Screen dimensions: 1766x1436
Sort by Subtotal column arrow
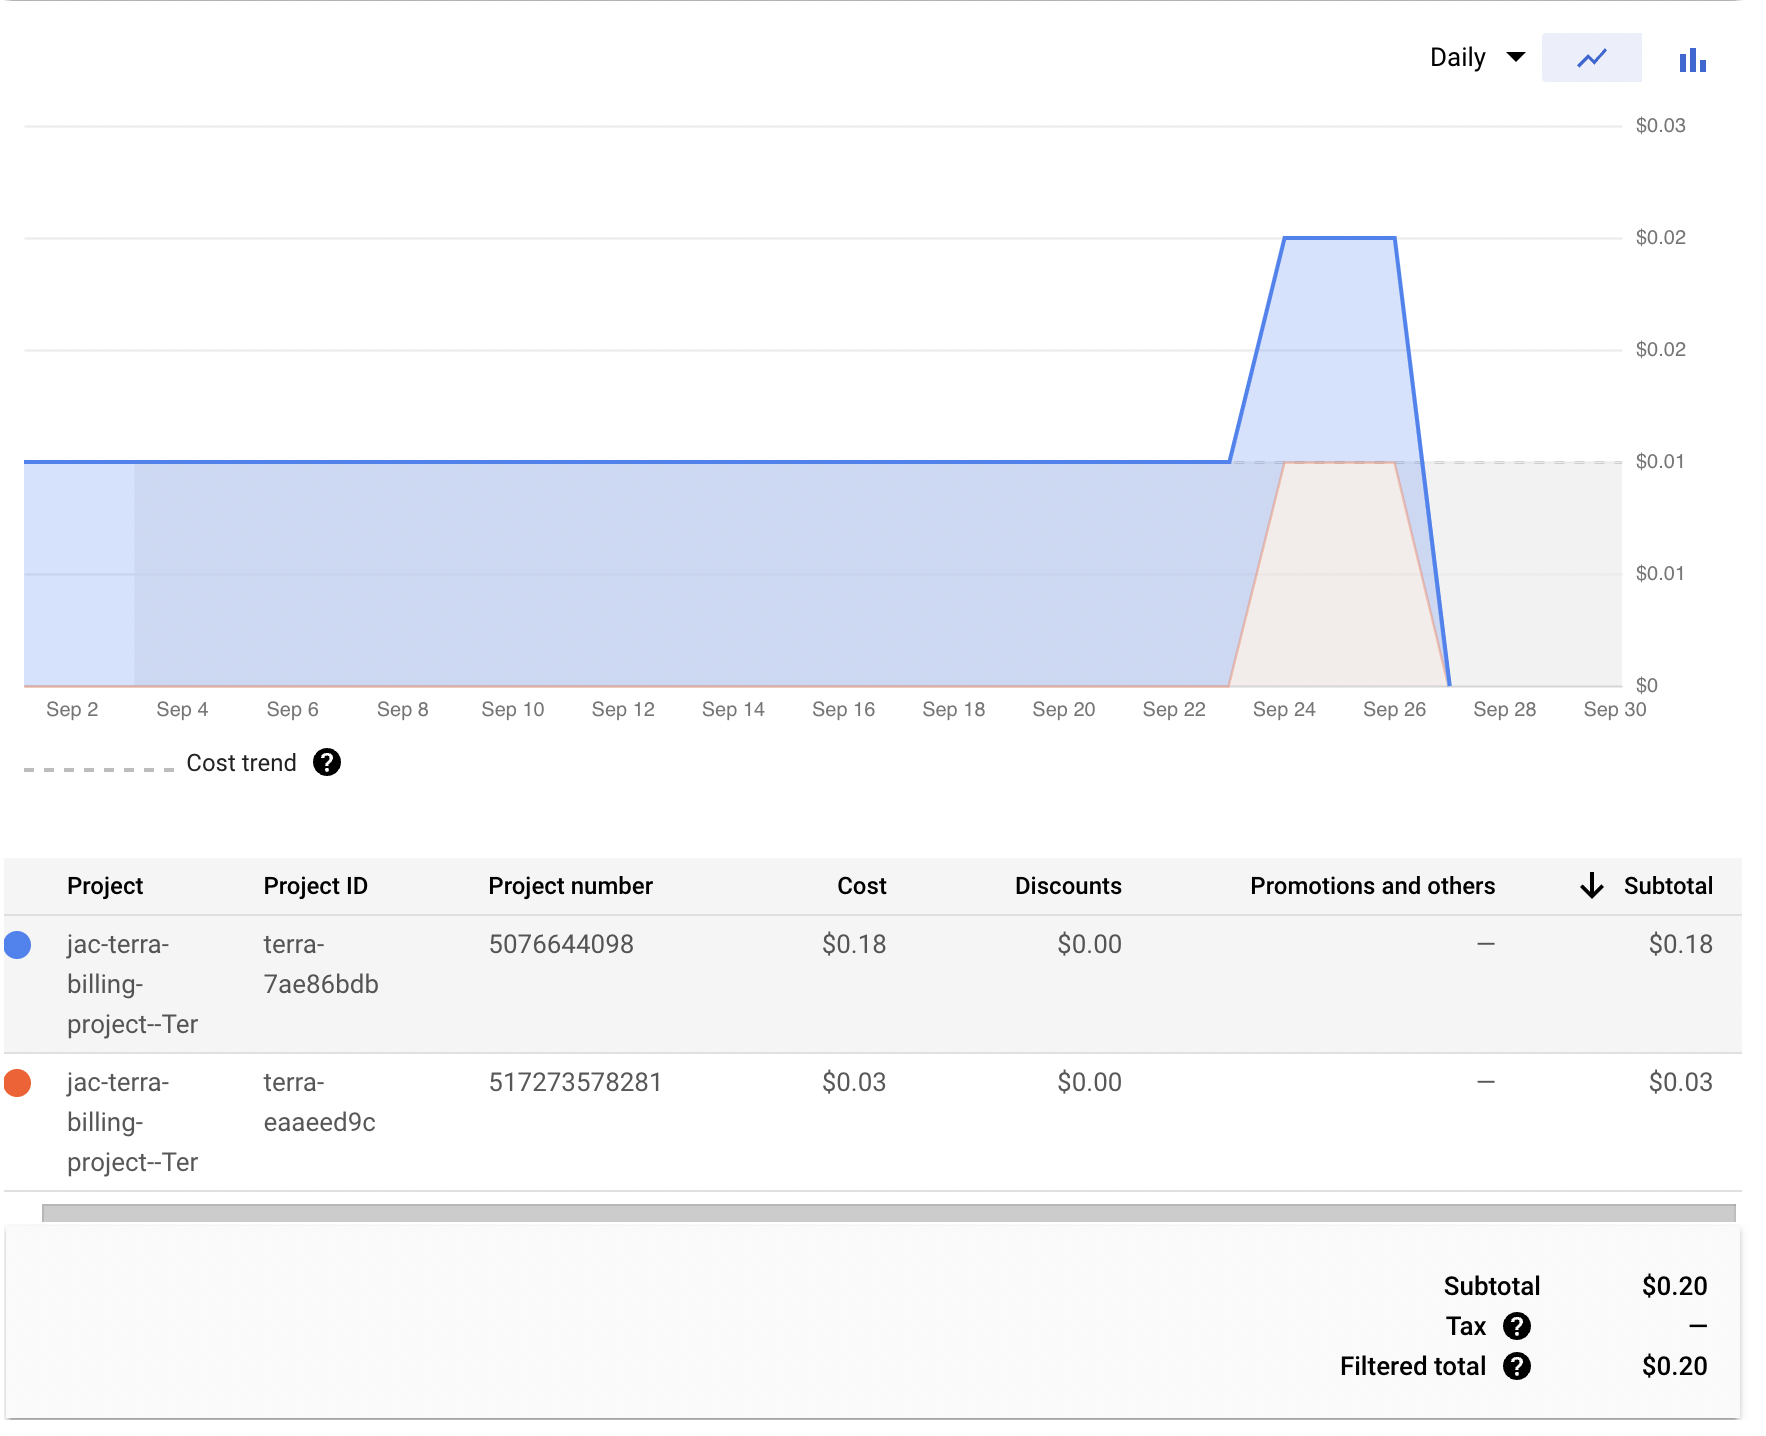coord(1591,886)
